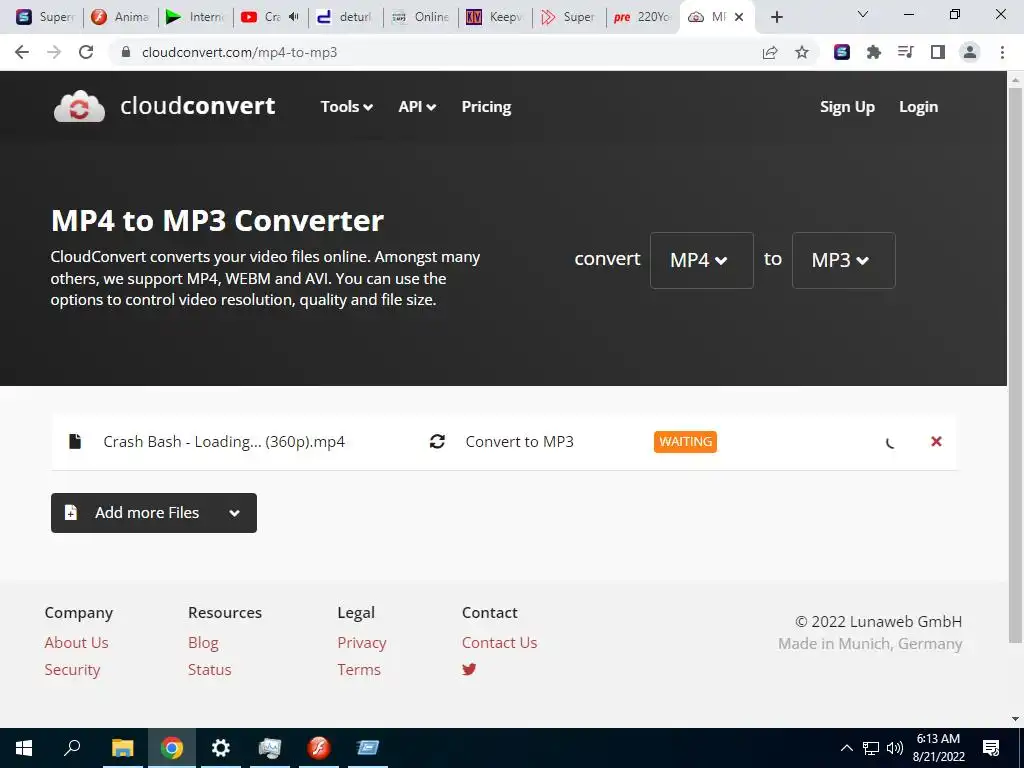
Task: Remove the Crash Bash file with red X
Action: [x=936, y=441]
